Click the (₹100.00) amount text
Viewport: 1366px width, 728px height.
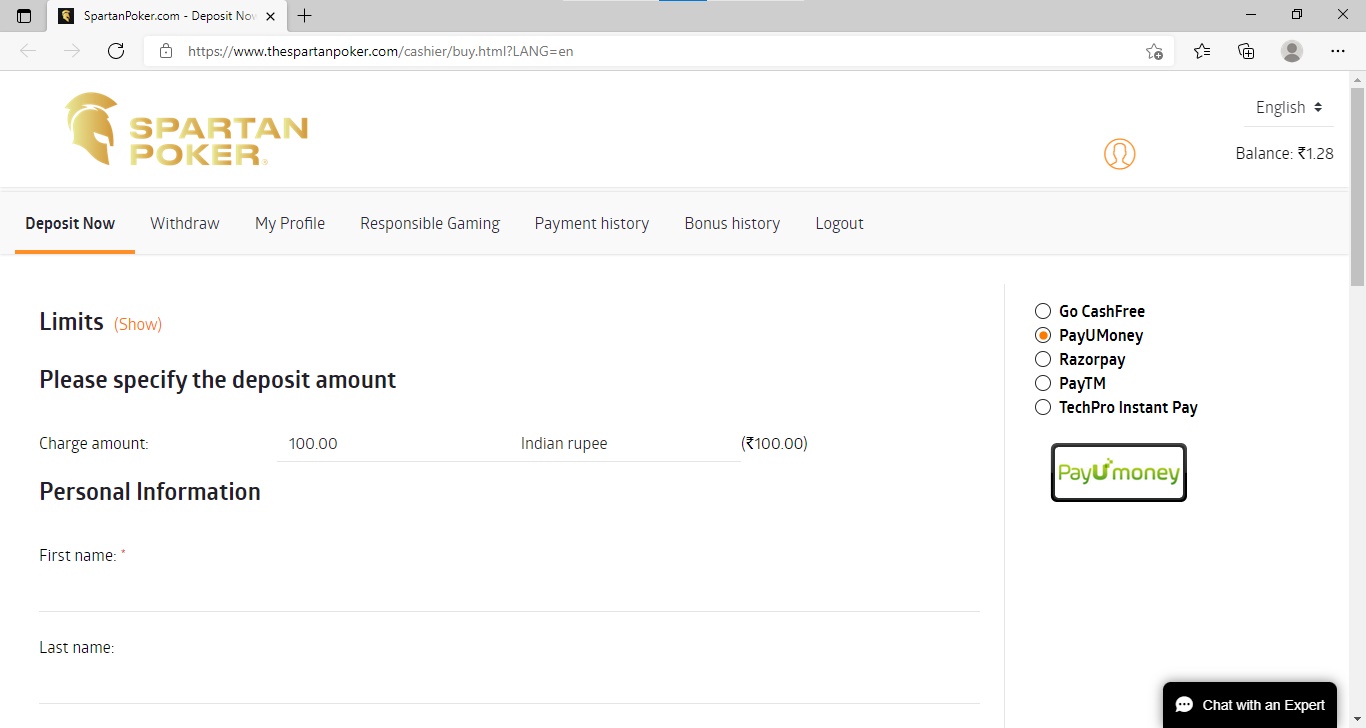[774, 443]
